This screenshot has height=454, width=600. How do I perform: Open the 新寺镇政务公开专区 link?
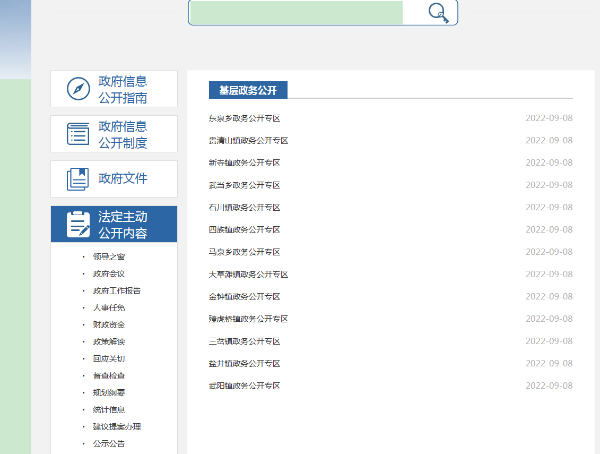(244, 162)
